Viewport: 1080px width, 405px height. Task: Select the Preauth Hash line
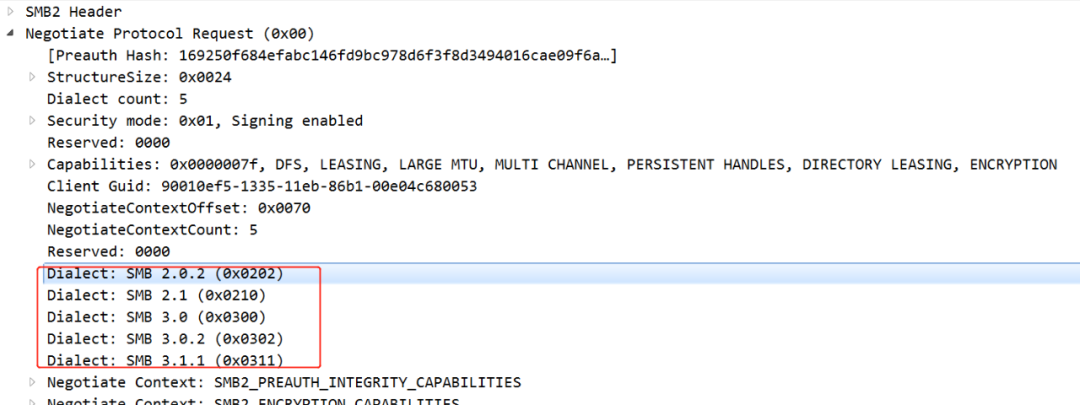[330, 55]
